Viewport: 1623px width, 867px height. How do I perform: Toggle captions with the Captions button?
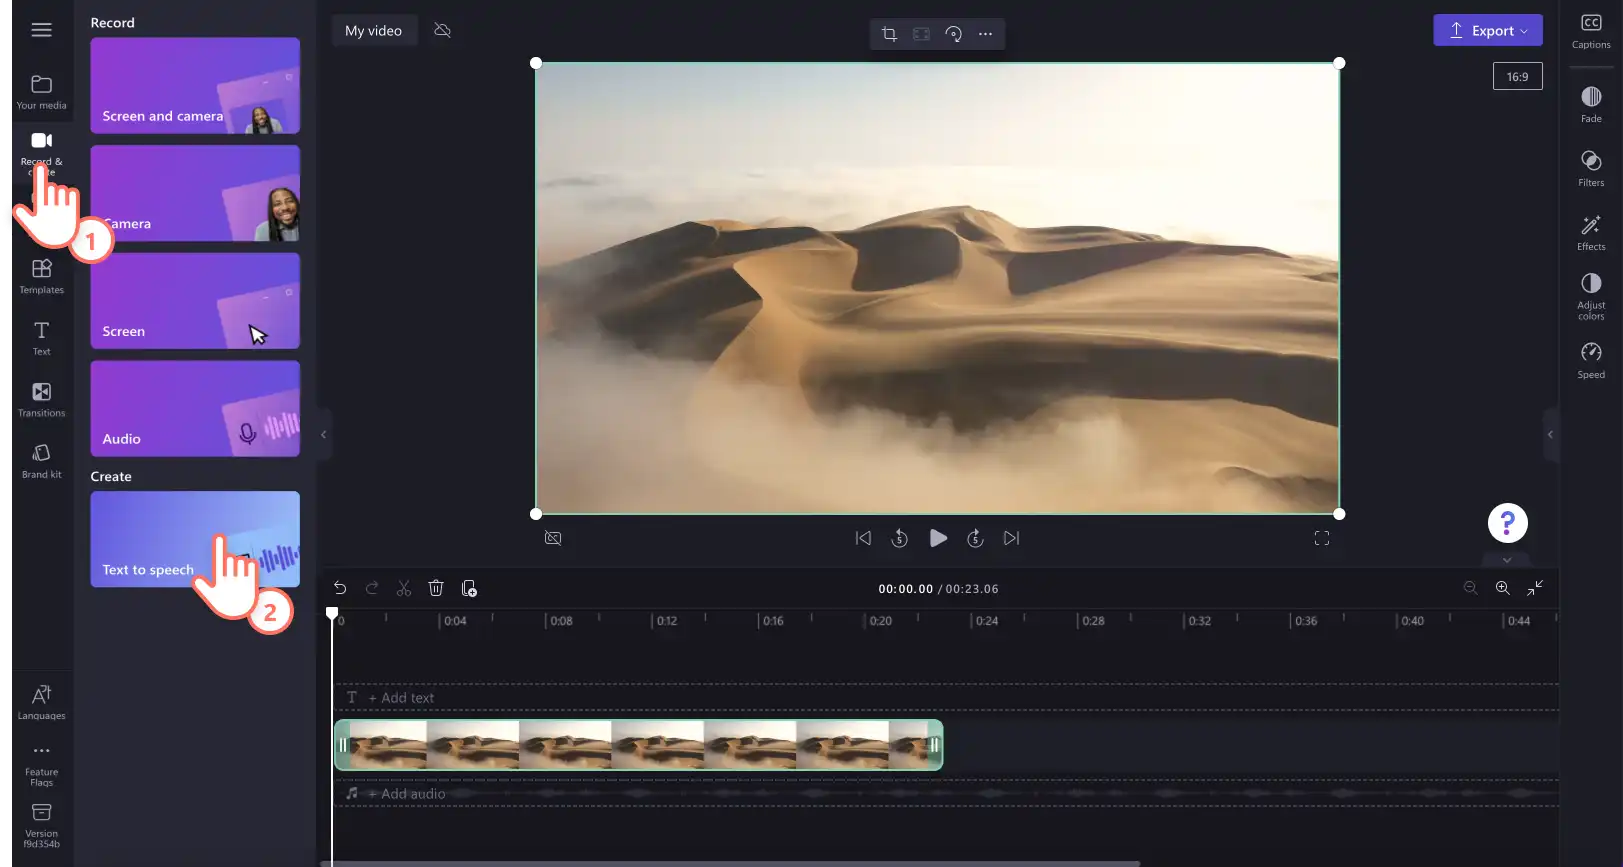coord(1591,31)
